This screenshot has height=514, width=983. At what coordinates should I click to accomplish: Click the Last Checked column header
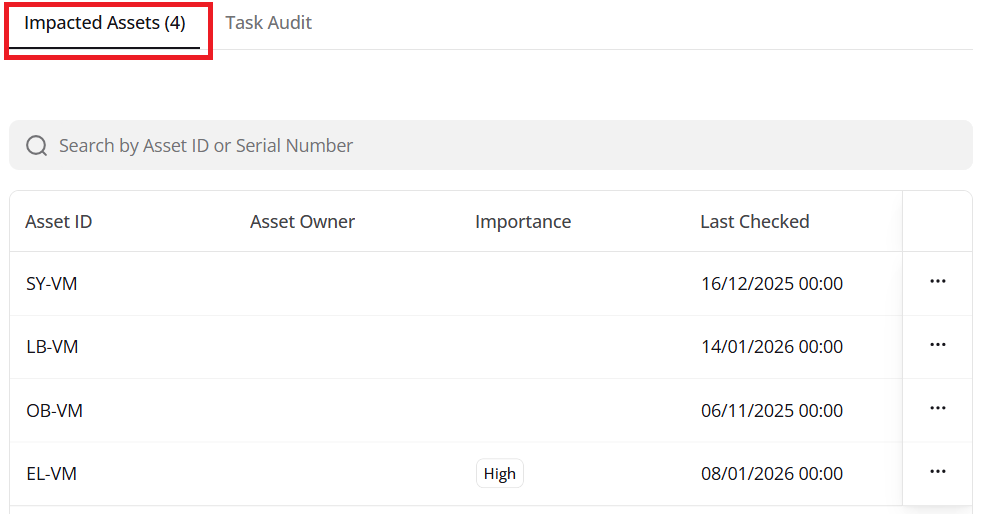click(754, 222)
